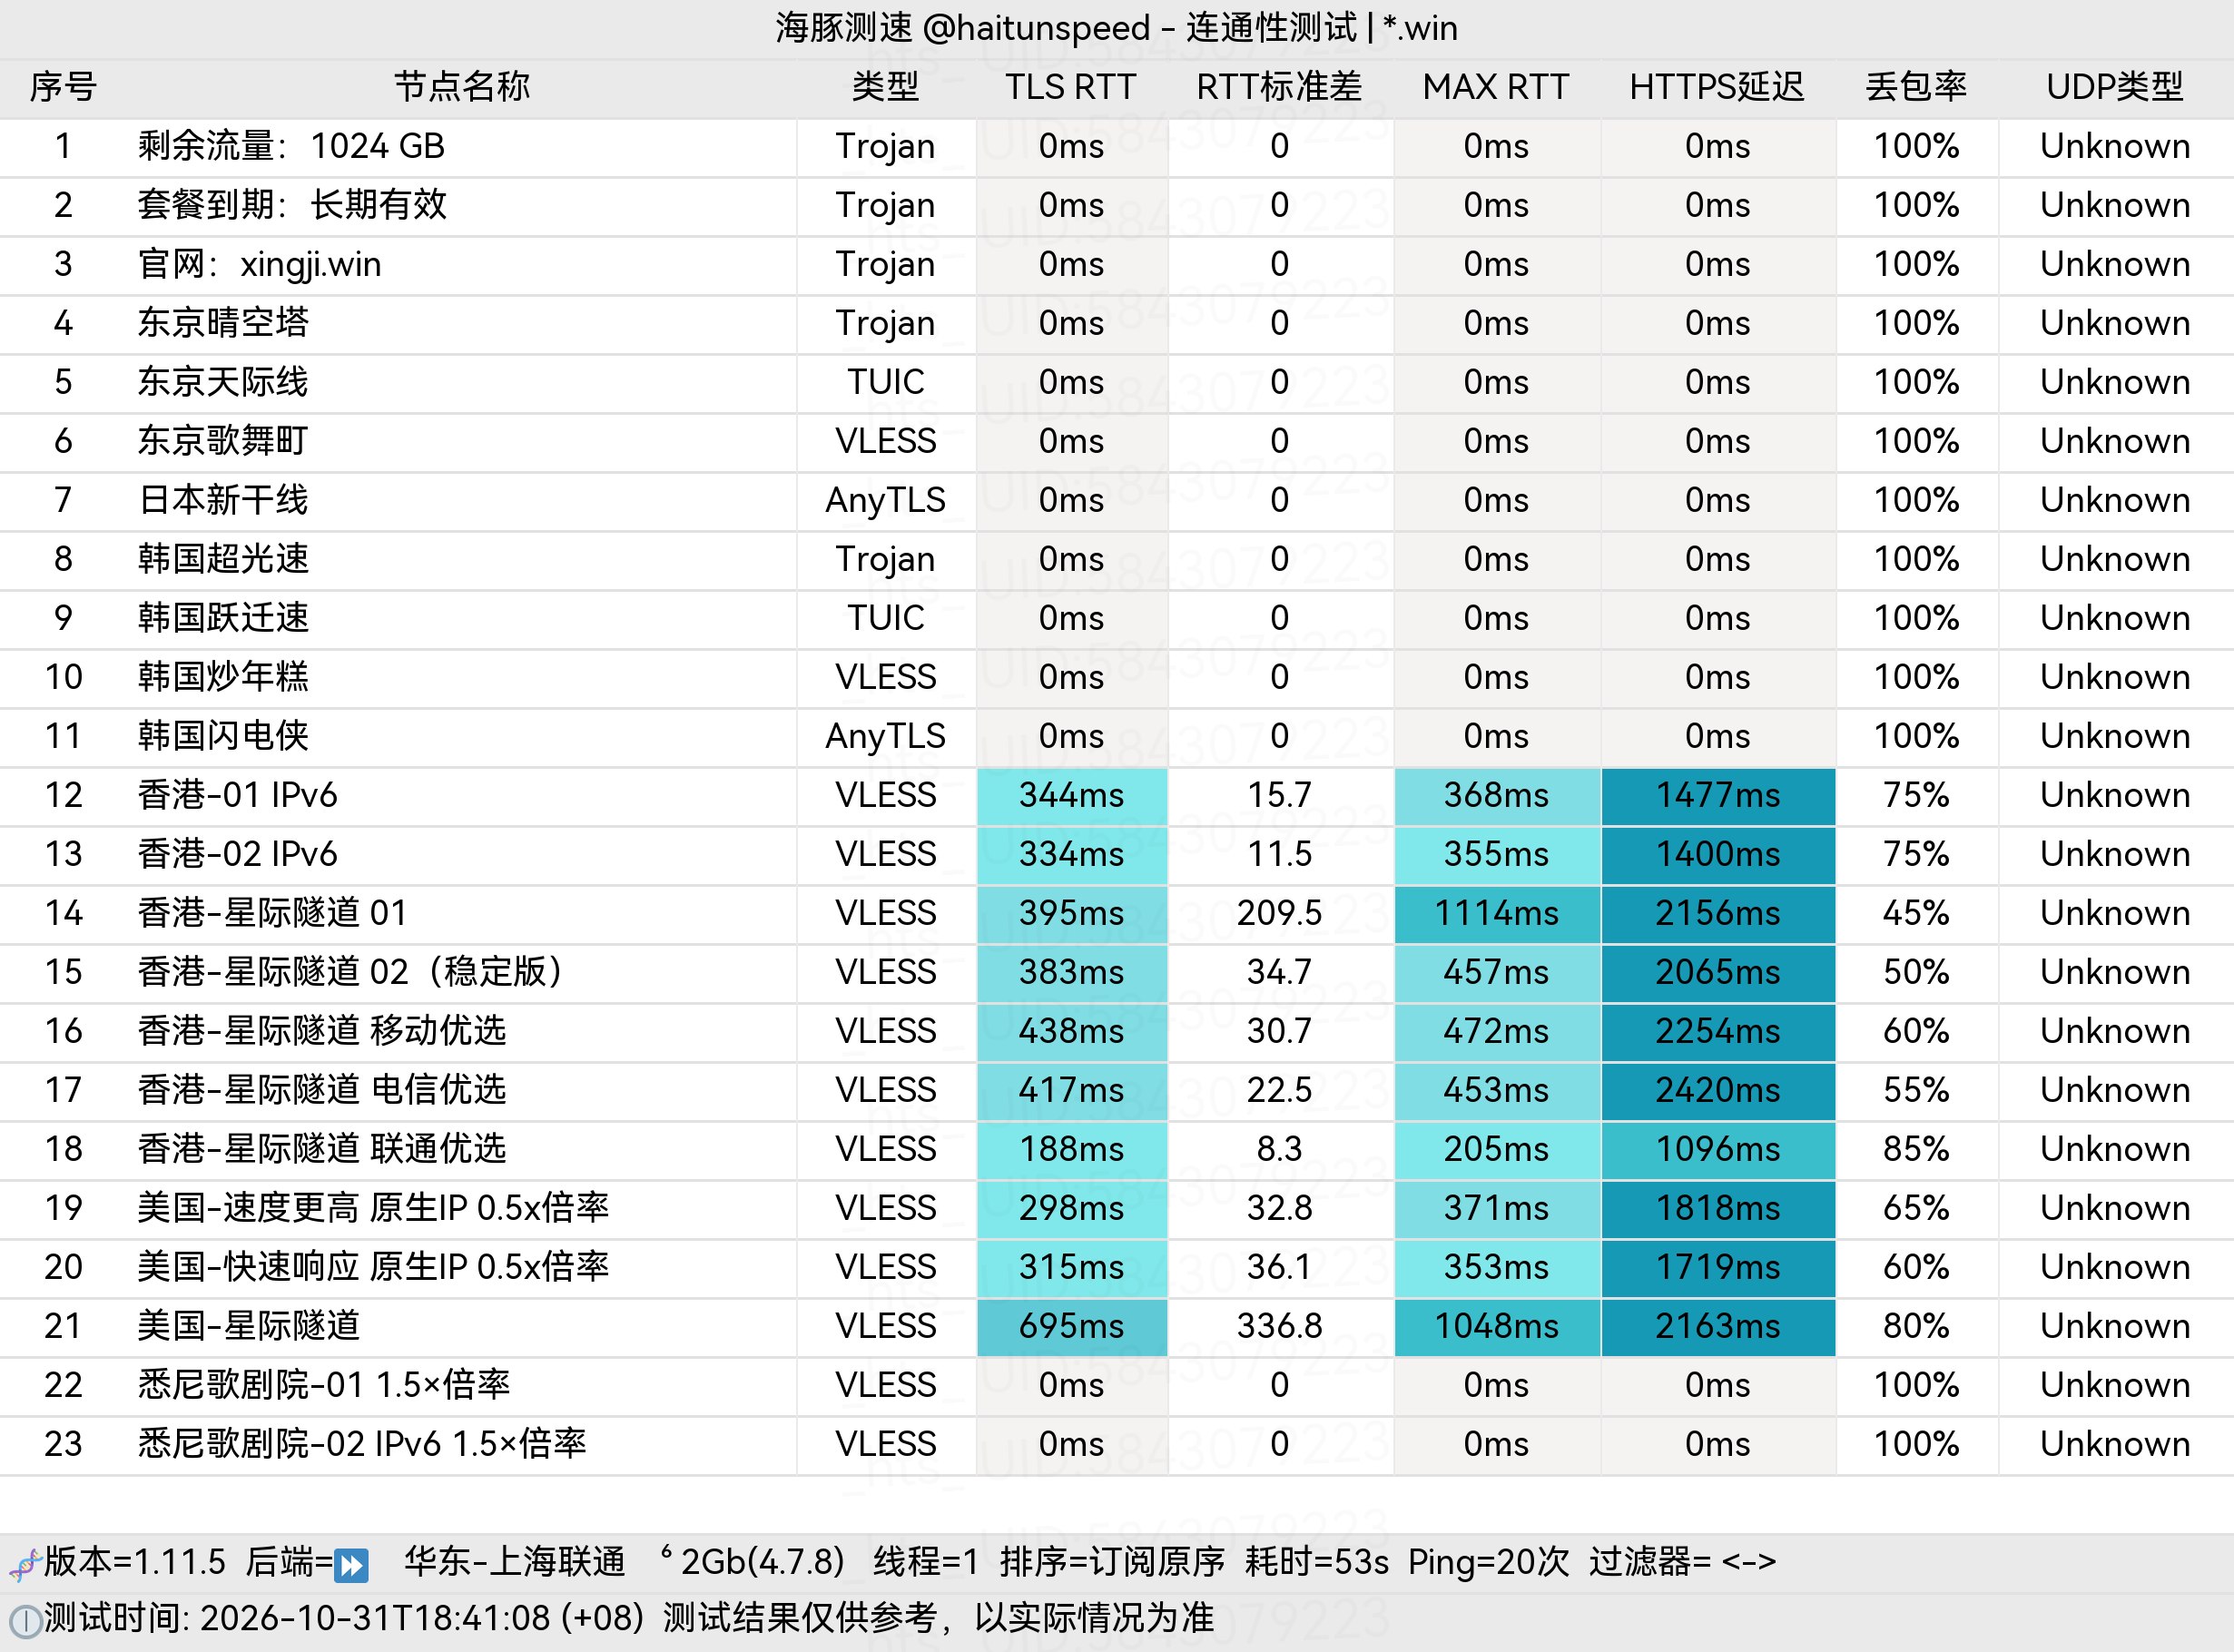Image resolution: width=2234 pixels, height=1652 pixels.
Task: Click the 排序=订阅原序 status entry
Action: click(x=1112, y=1562)
